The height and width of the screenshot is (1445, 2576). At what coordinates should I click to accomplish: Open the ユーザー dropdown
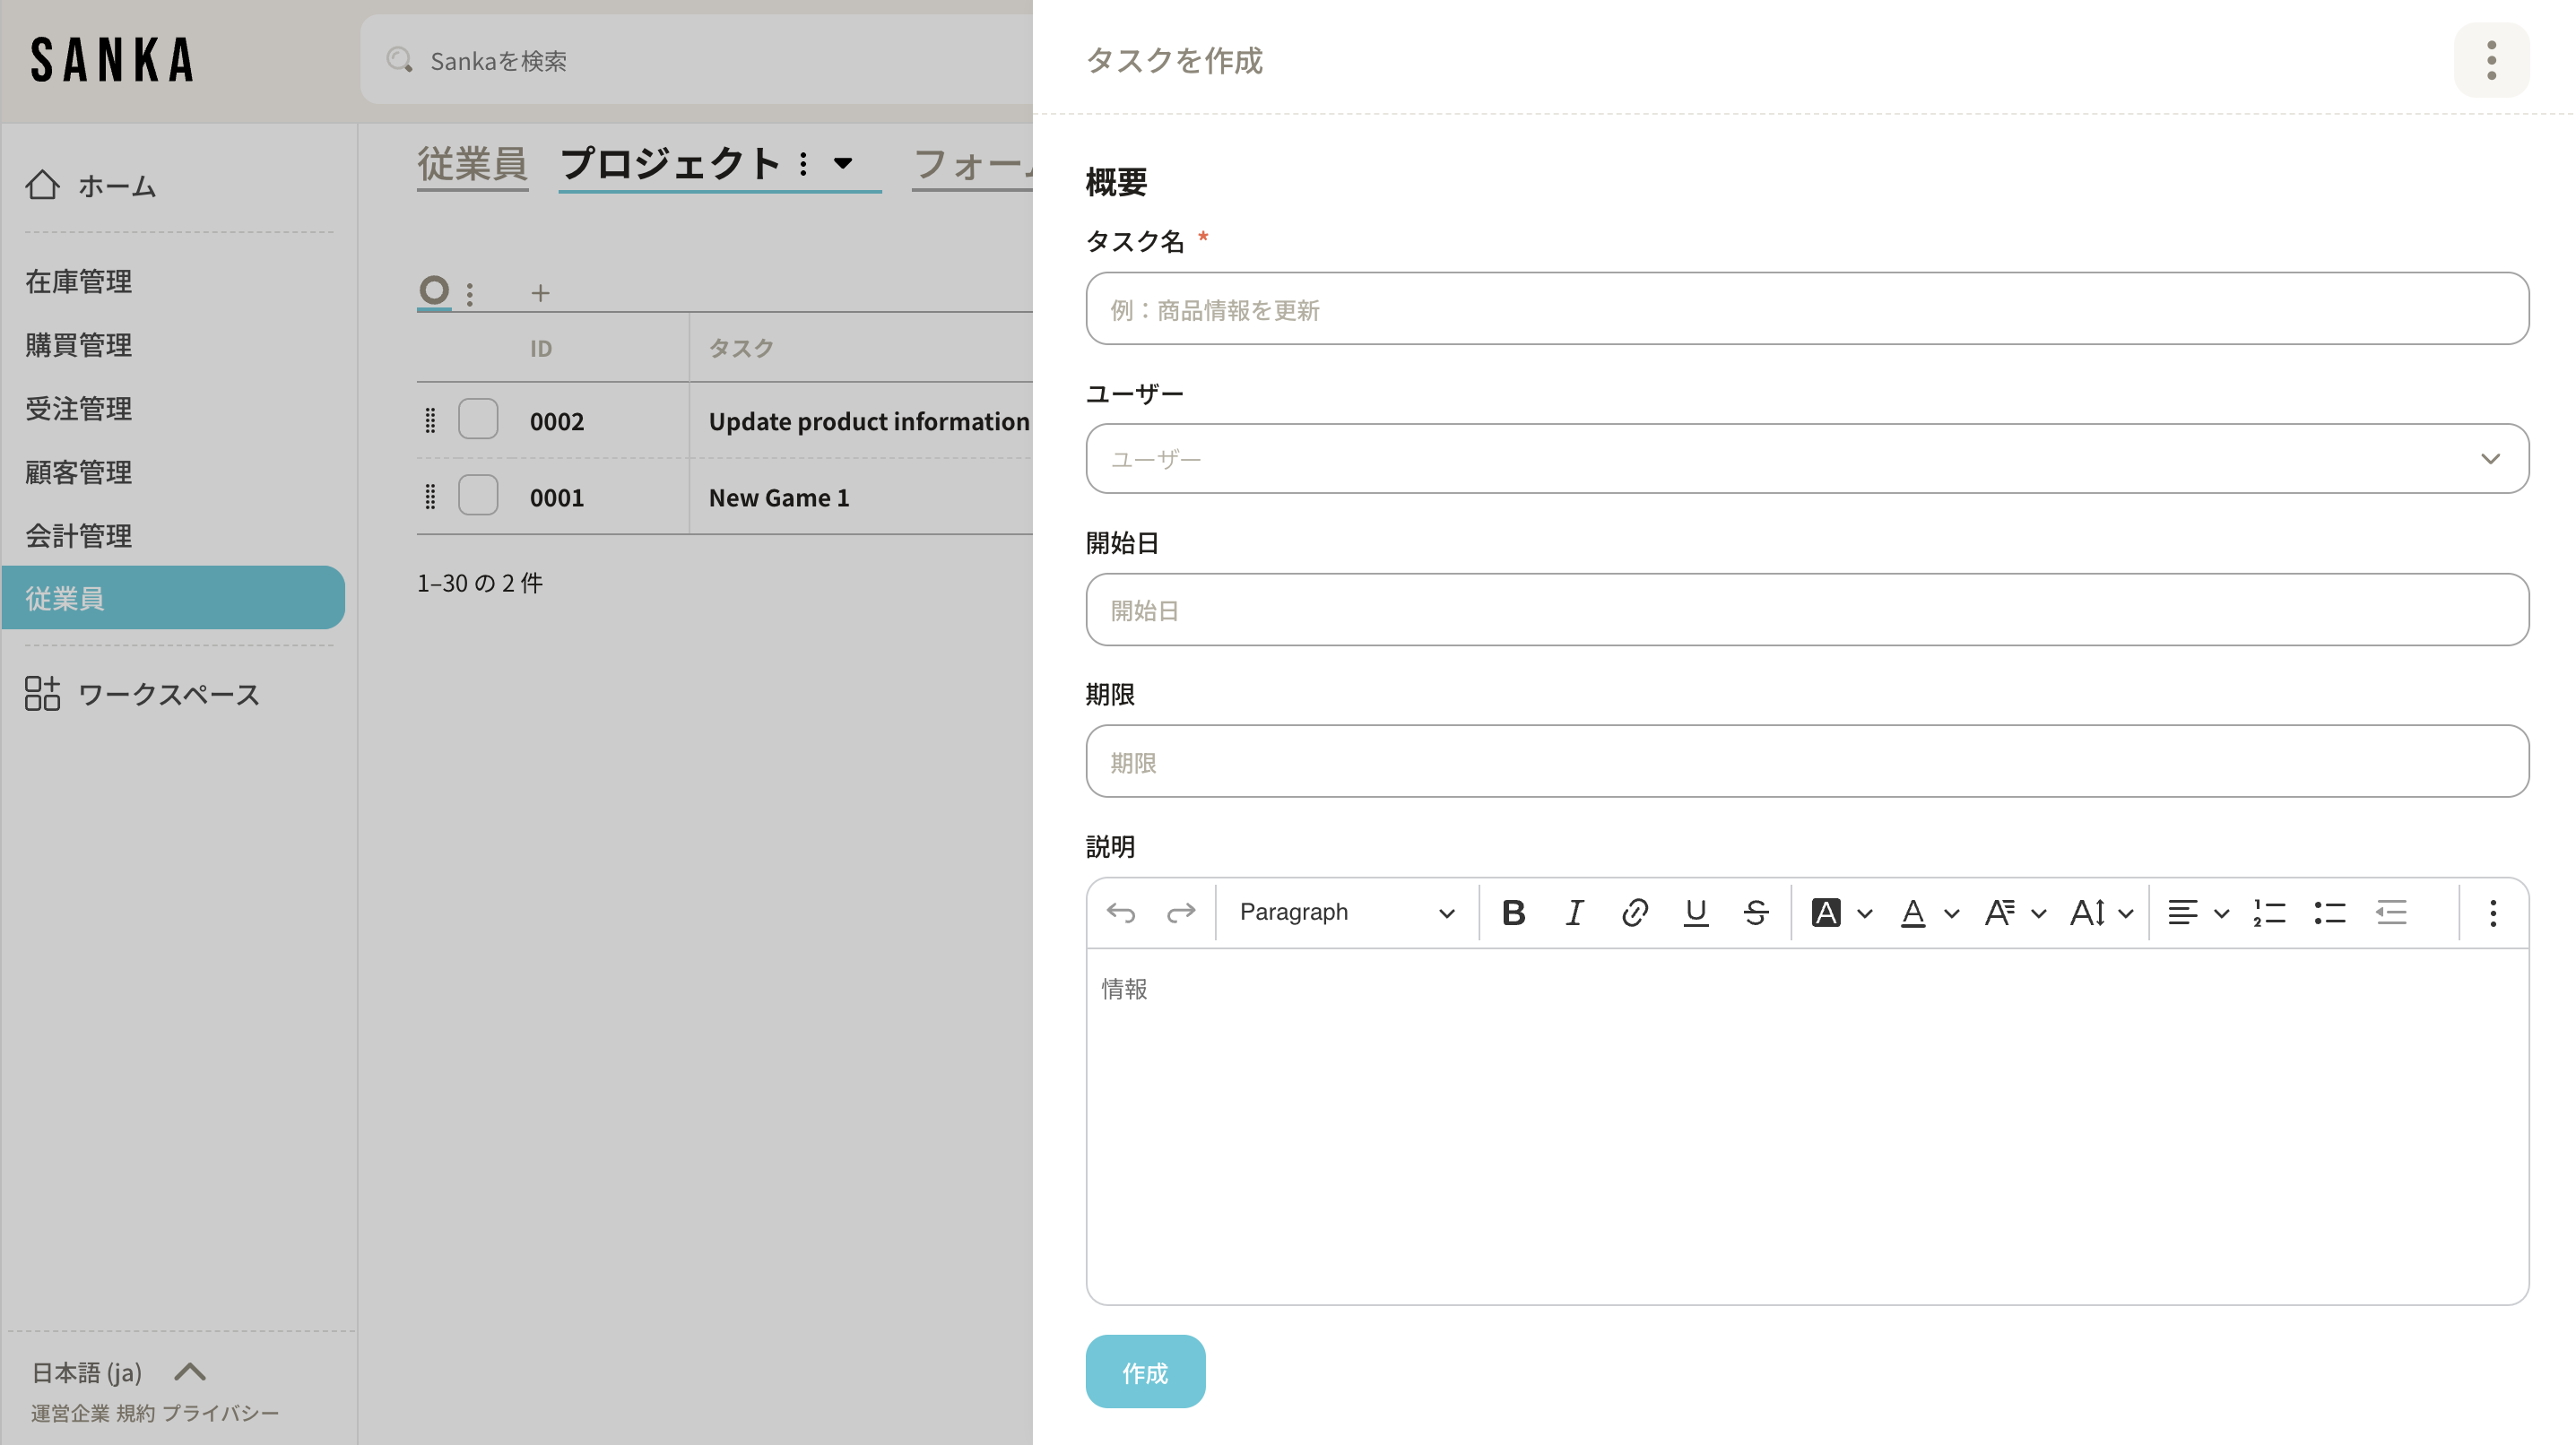tap(1807, 458)
